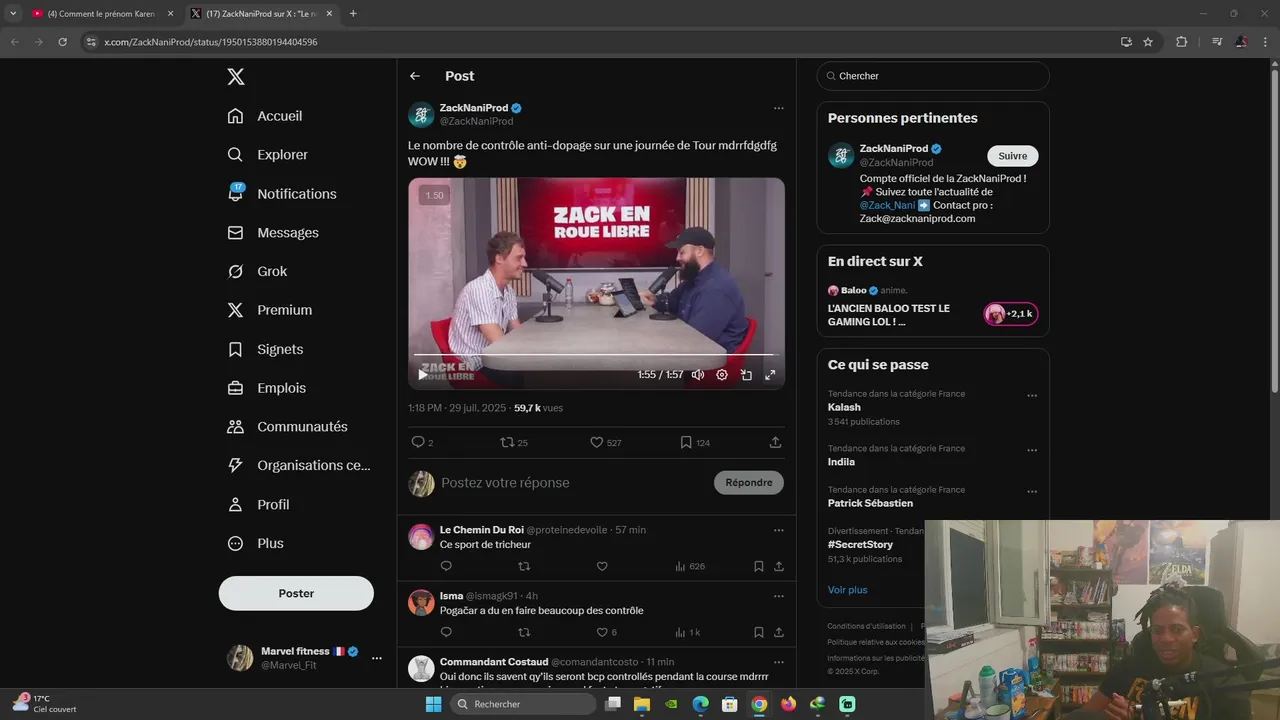View stats showing 626 on reply

pyautogui.click(x=690, y=566)
